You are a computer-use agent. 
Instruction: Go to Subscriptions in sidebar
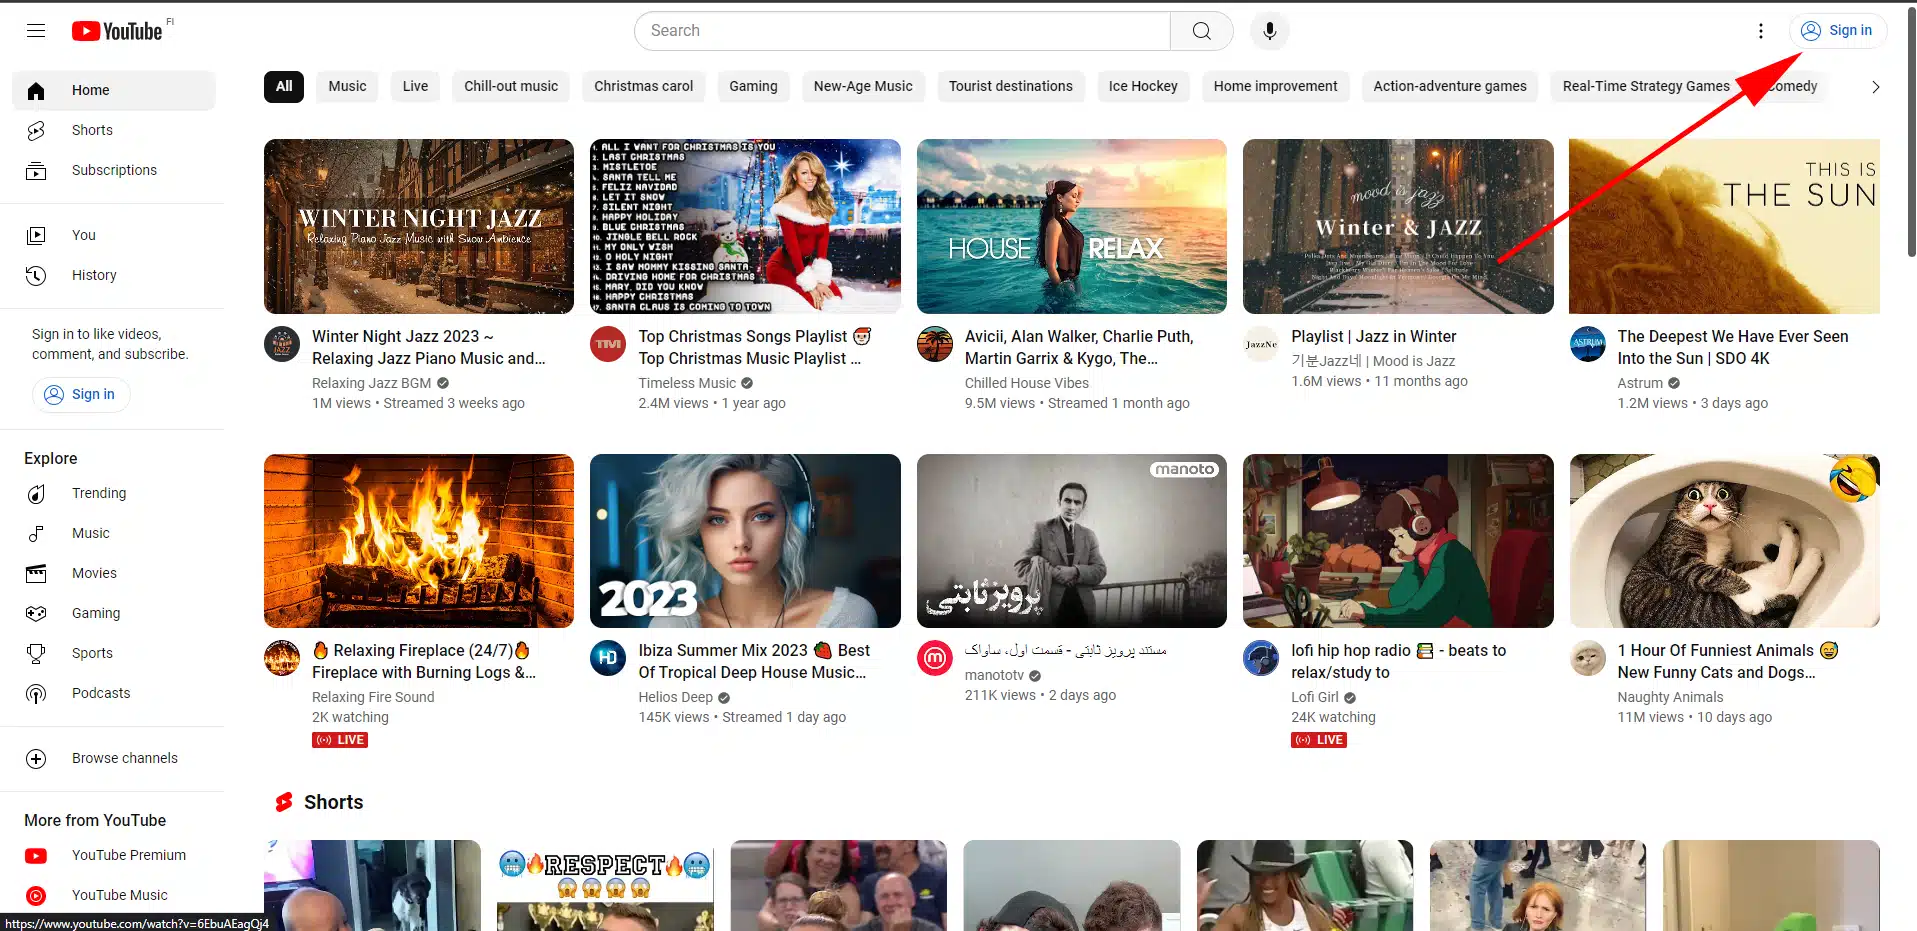point(114,170)
